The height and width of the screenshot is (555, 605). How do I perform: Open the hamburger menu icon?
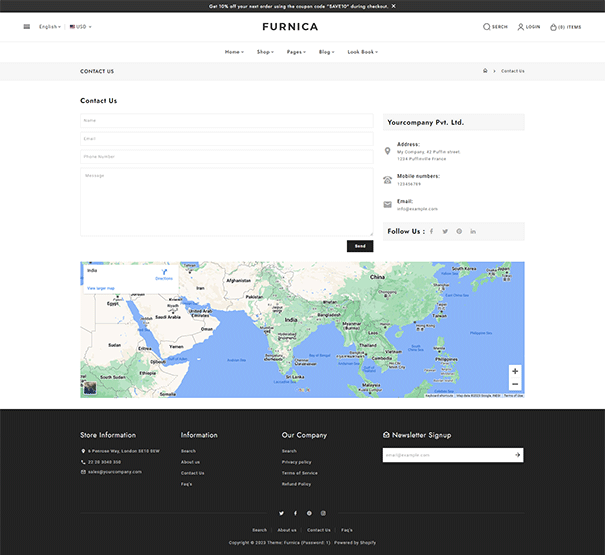[x=27, y=27]
